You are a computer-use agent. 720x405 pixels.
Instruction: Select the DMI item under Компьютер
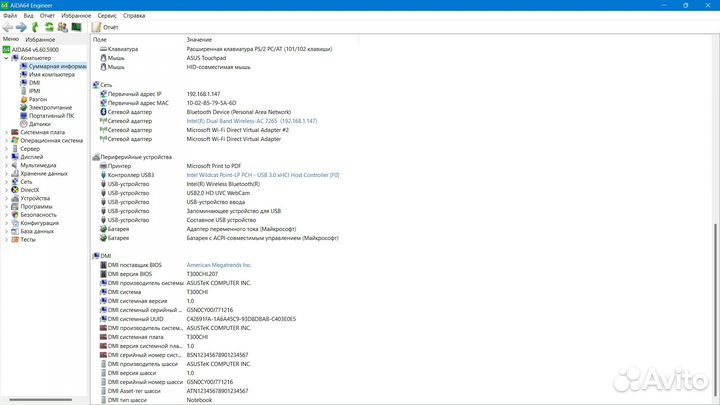click(34, 83)
